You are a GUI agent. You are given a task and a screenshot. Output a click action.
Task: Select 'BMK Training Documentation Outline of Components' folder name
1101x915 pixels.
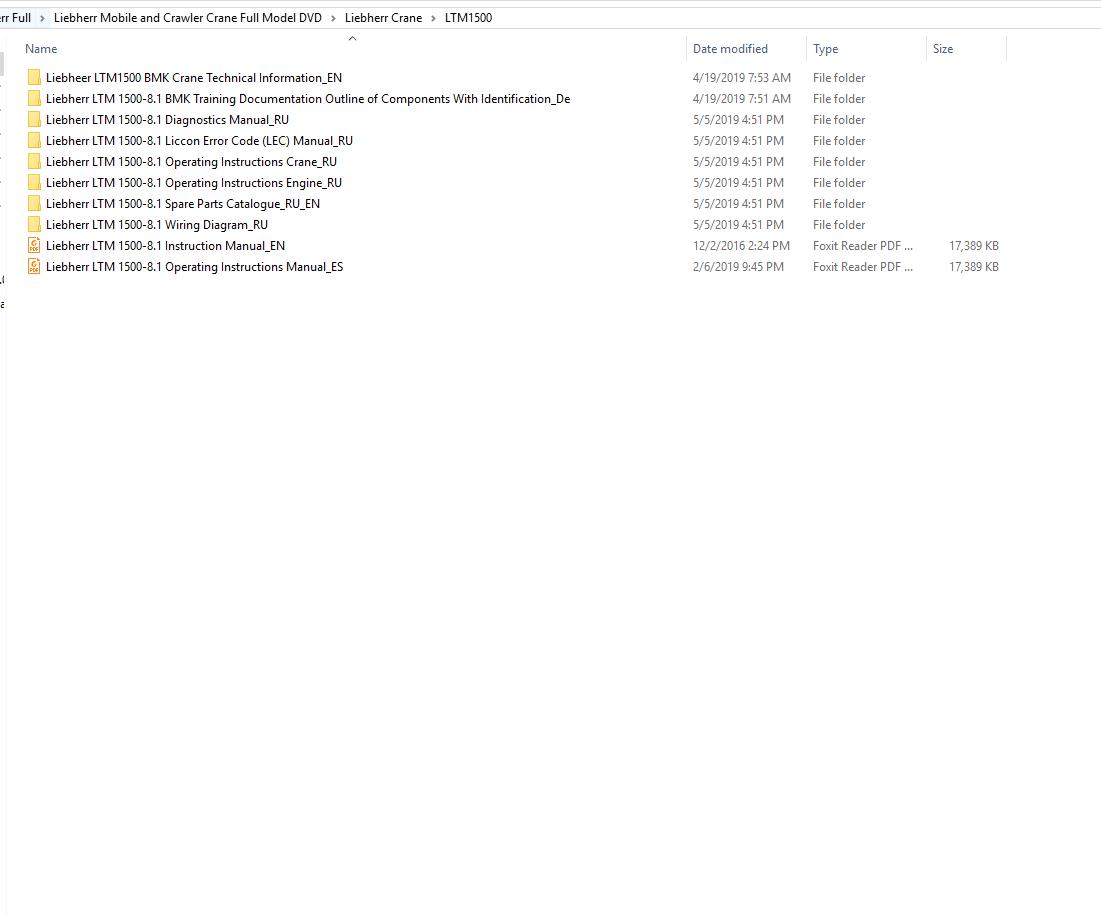308,99
